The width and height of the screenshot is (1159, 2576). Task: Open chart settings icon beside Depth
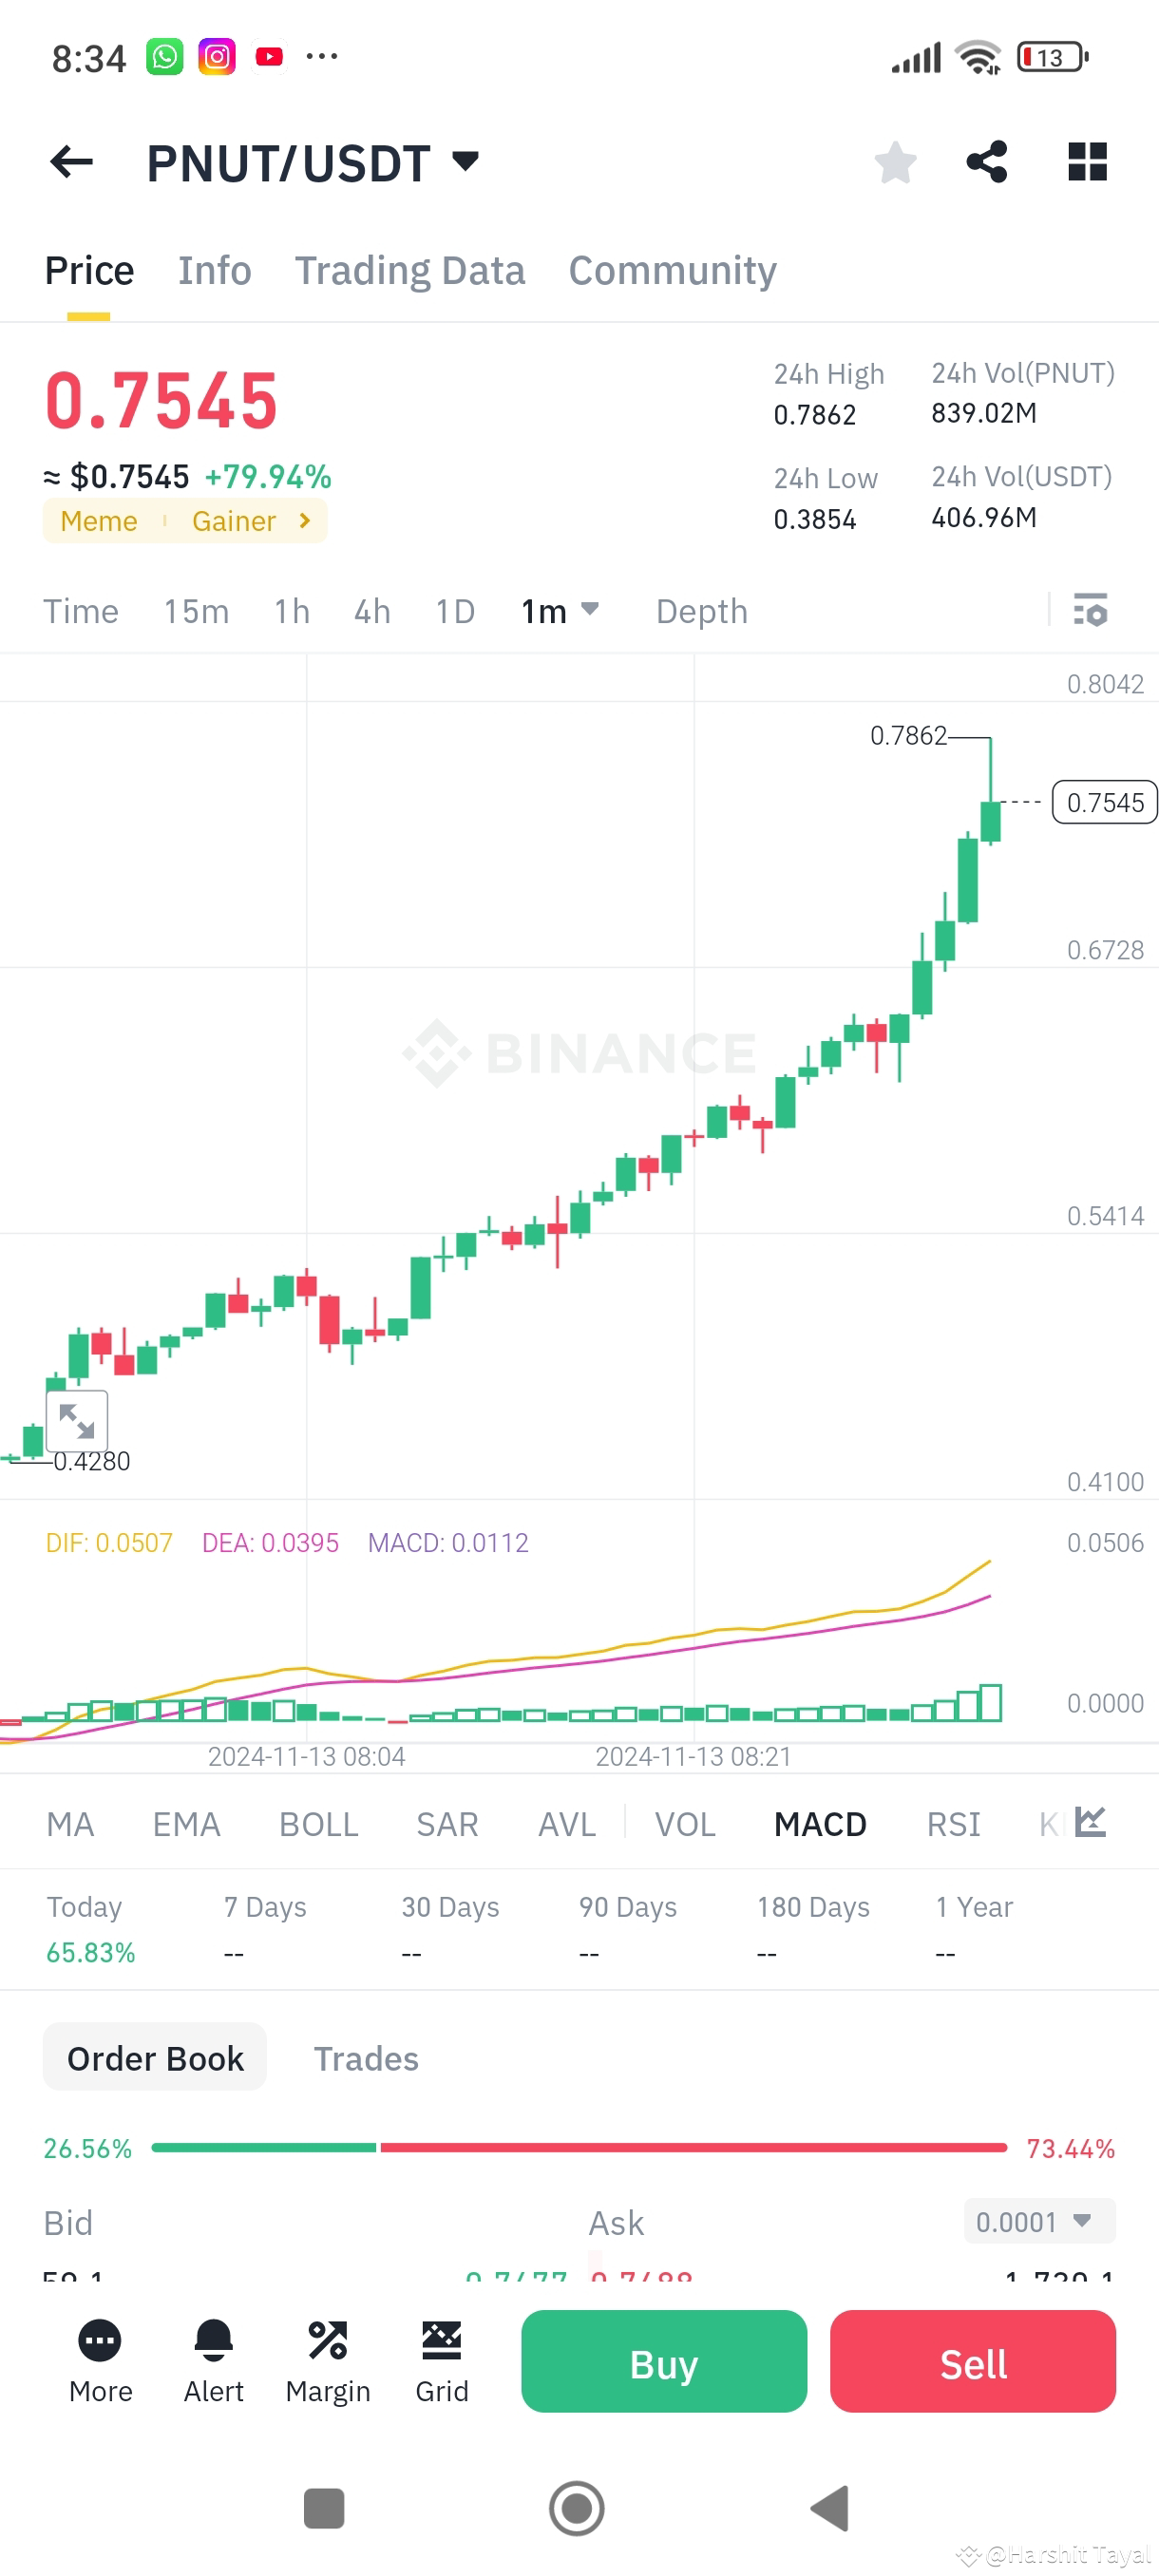point(1091,611)
